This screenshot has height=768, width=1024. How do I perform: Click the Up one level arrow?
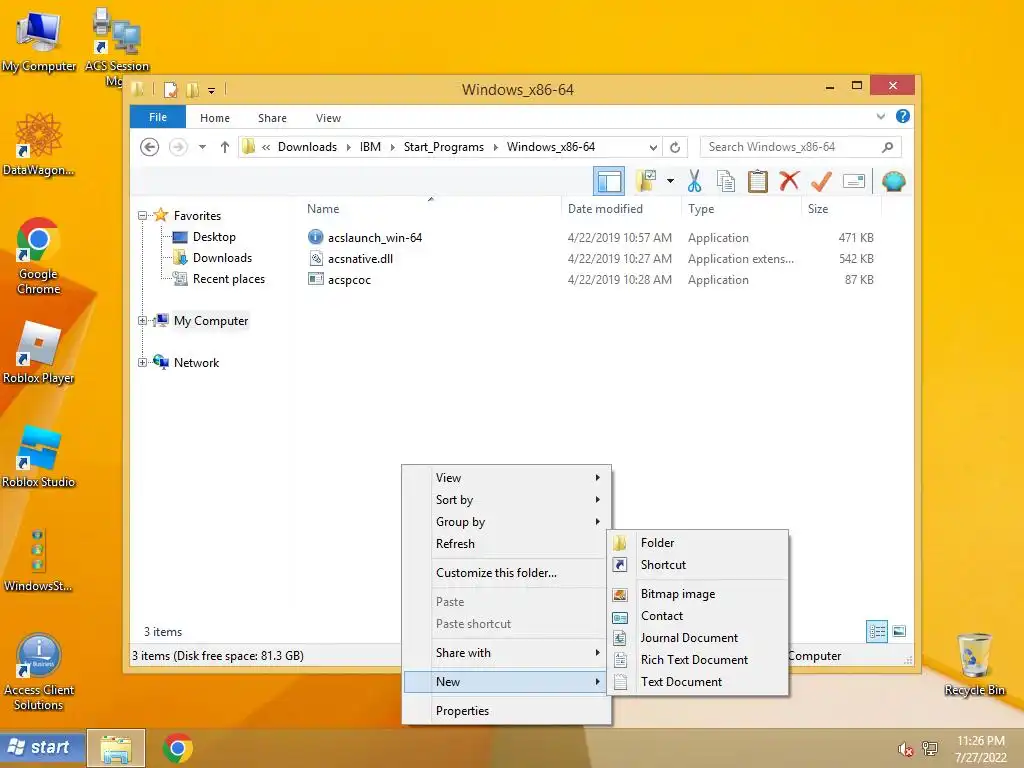225,147
